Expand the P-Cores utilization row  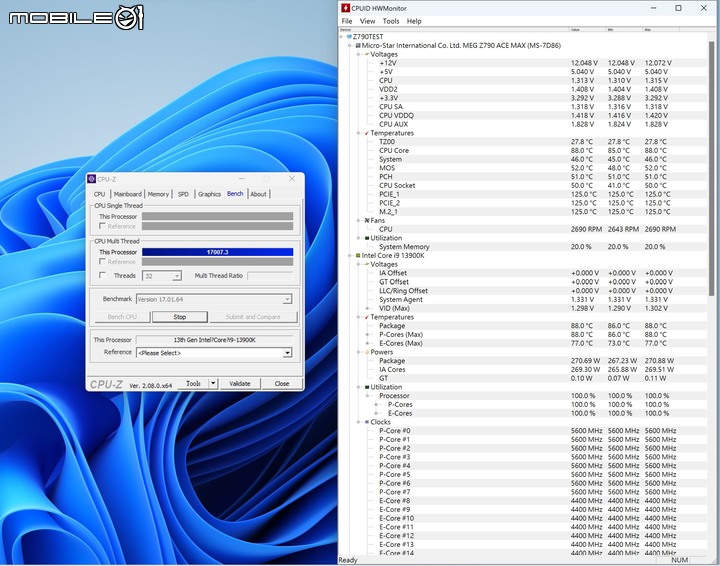pyautogui.click(x=376, y=404)
